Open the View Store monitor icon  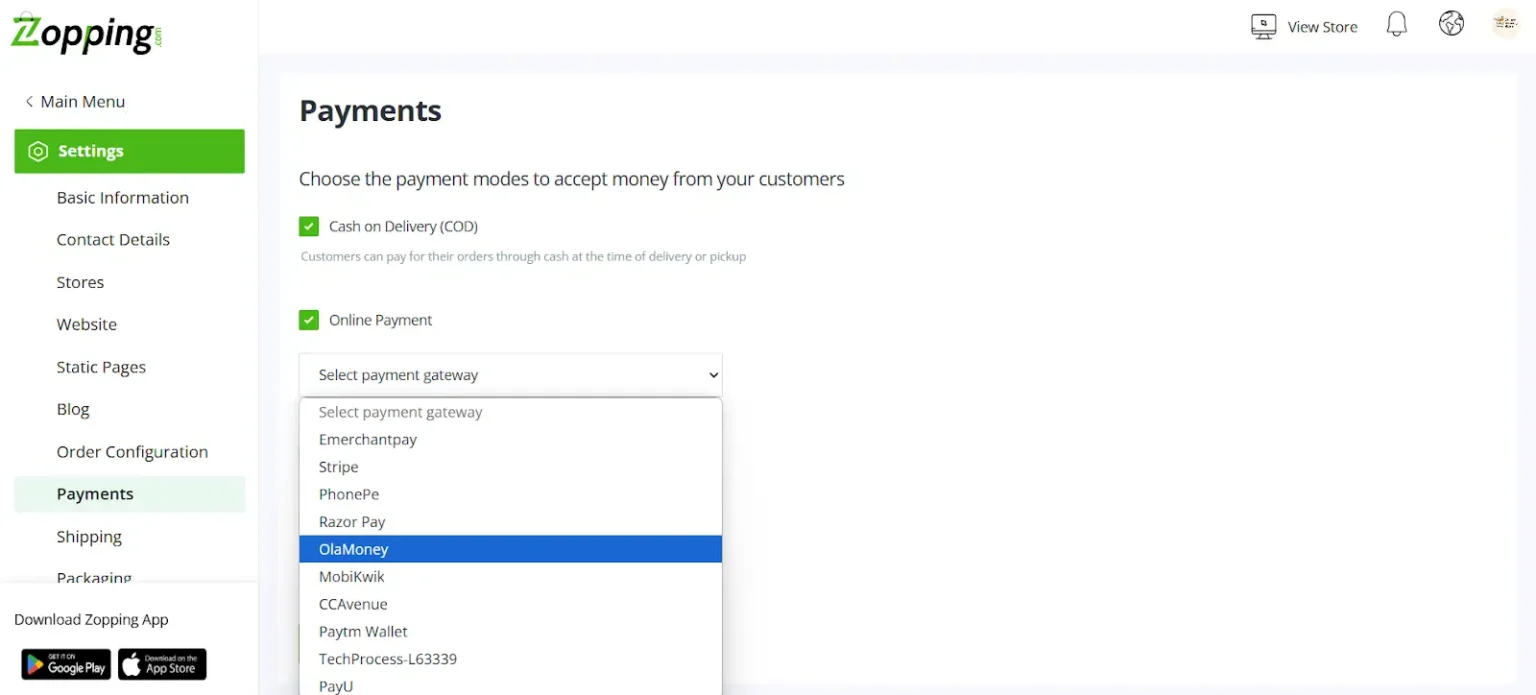tap(1263, 26)
